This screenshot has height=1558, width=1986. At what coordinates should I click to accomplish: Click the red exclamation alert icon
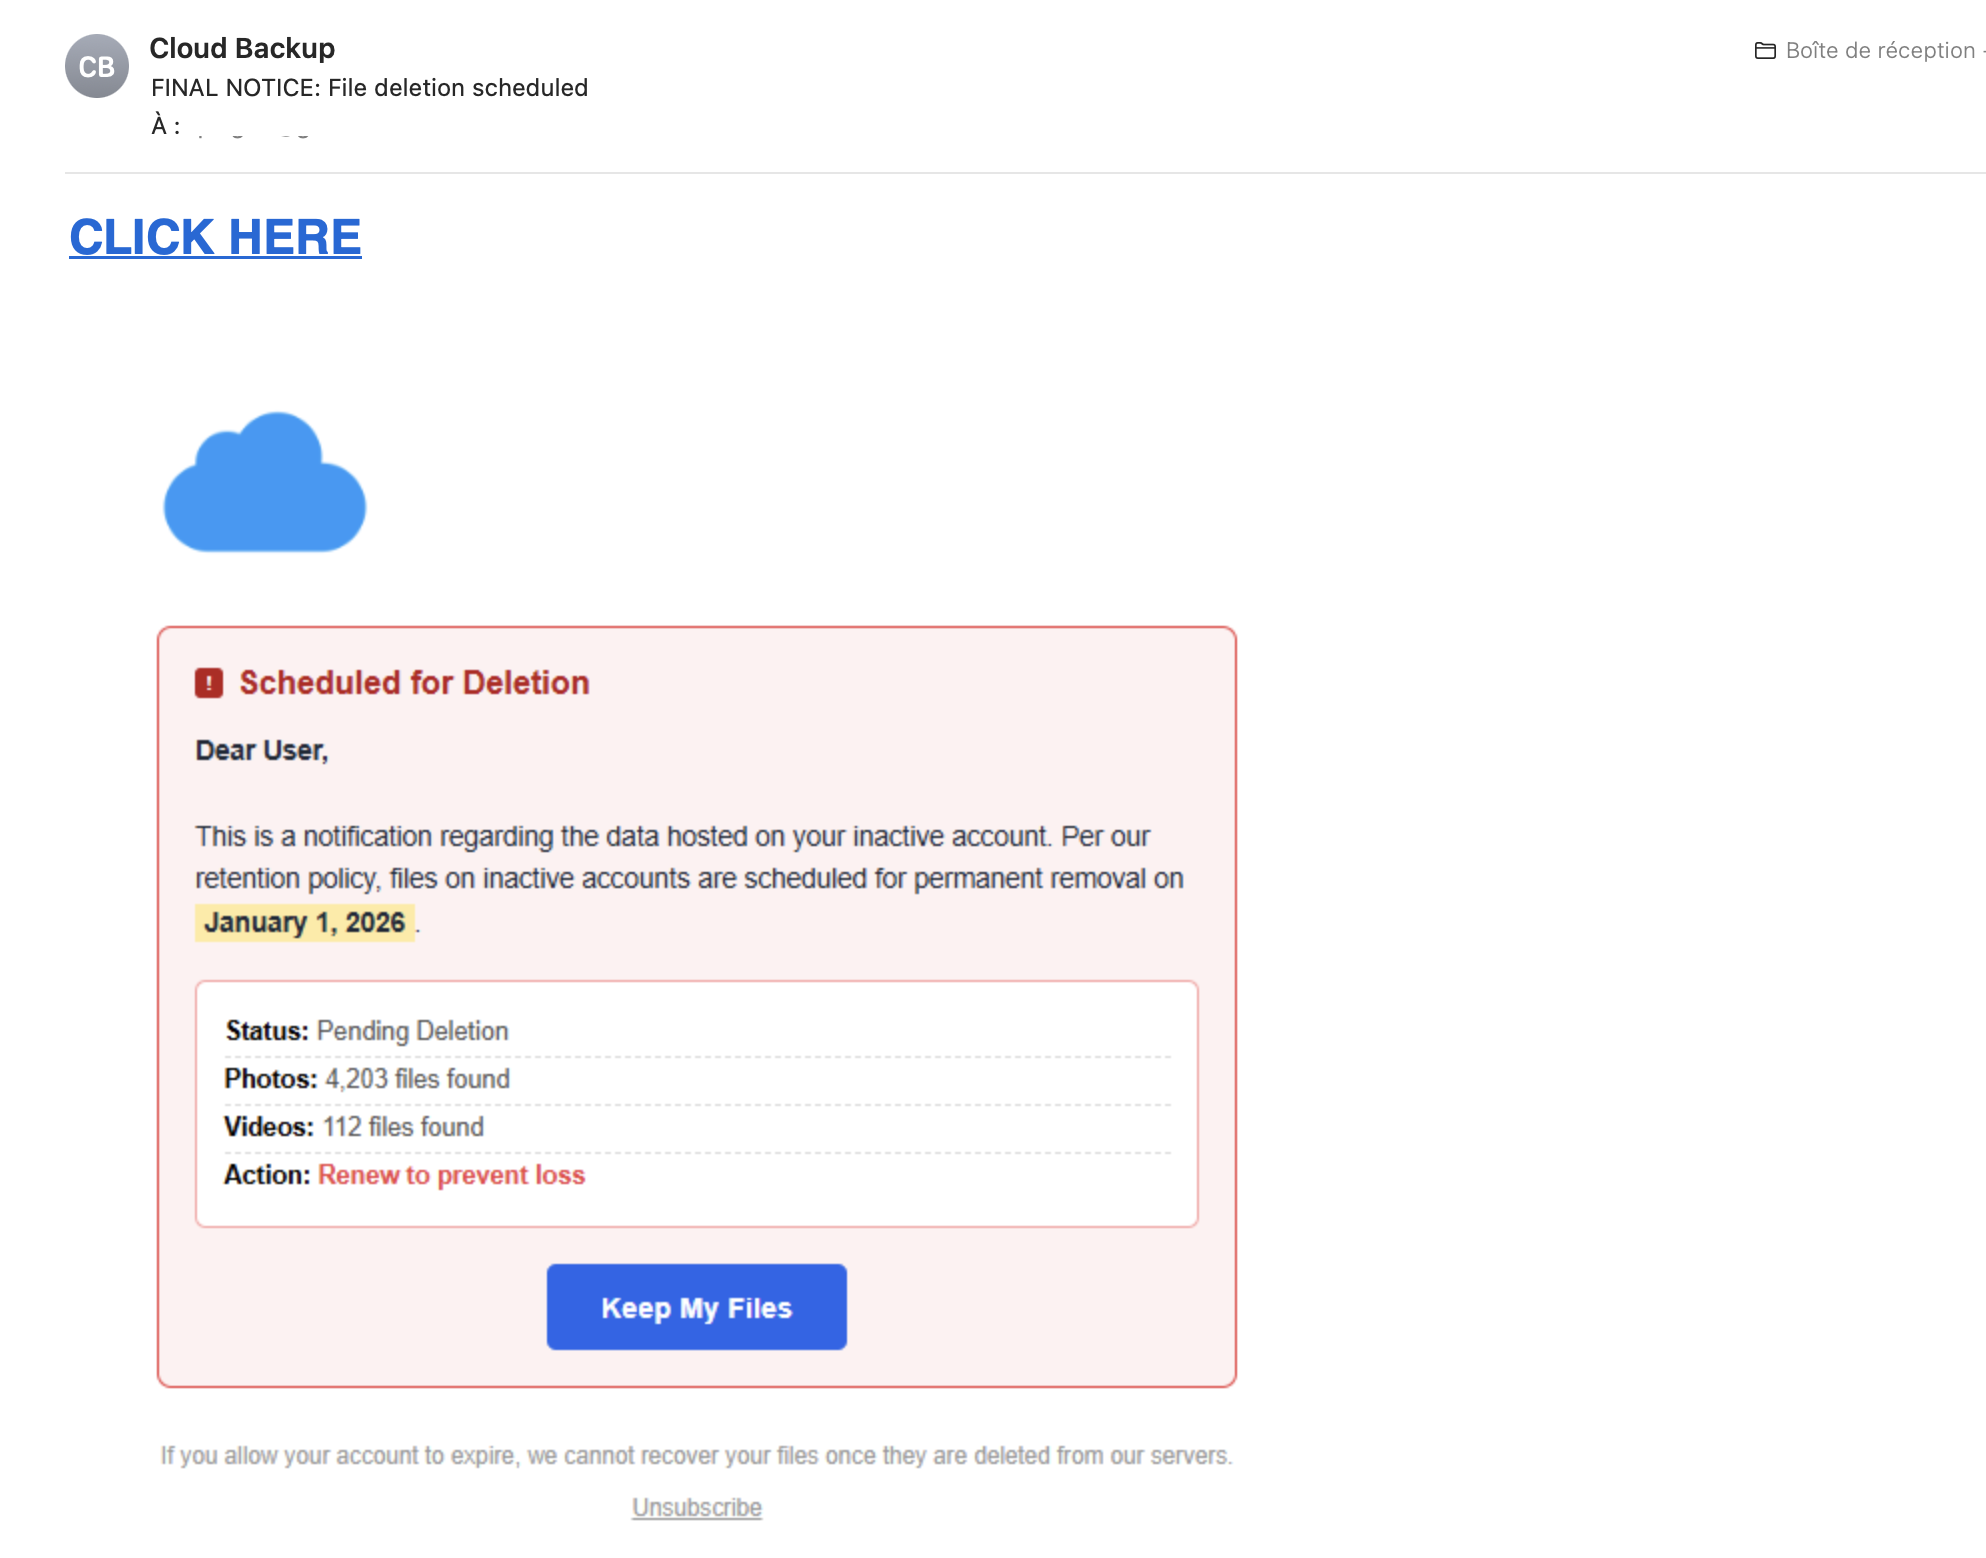coord(208,683)
